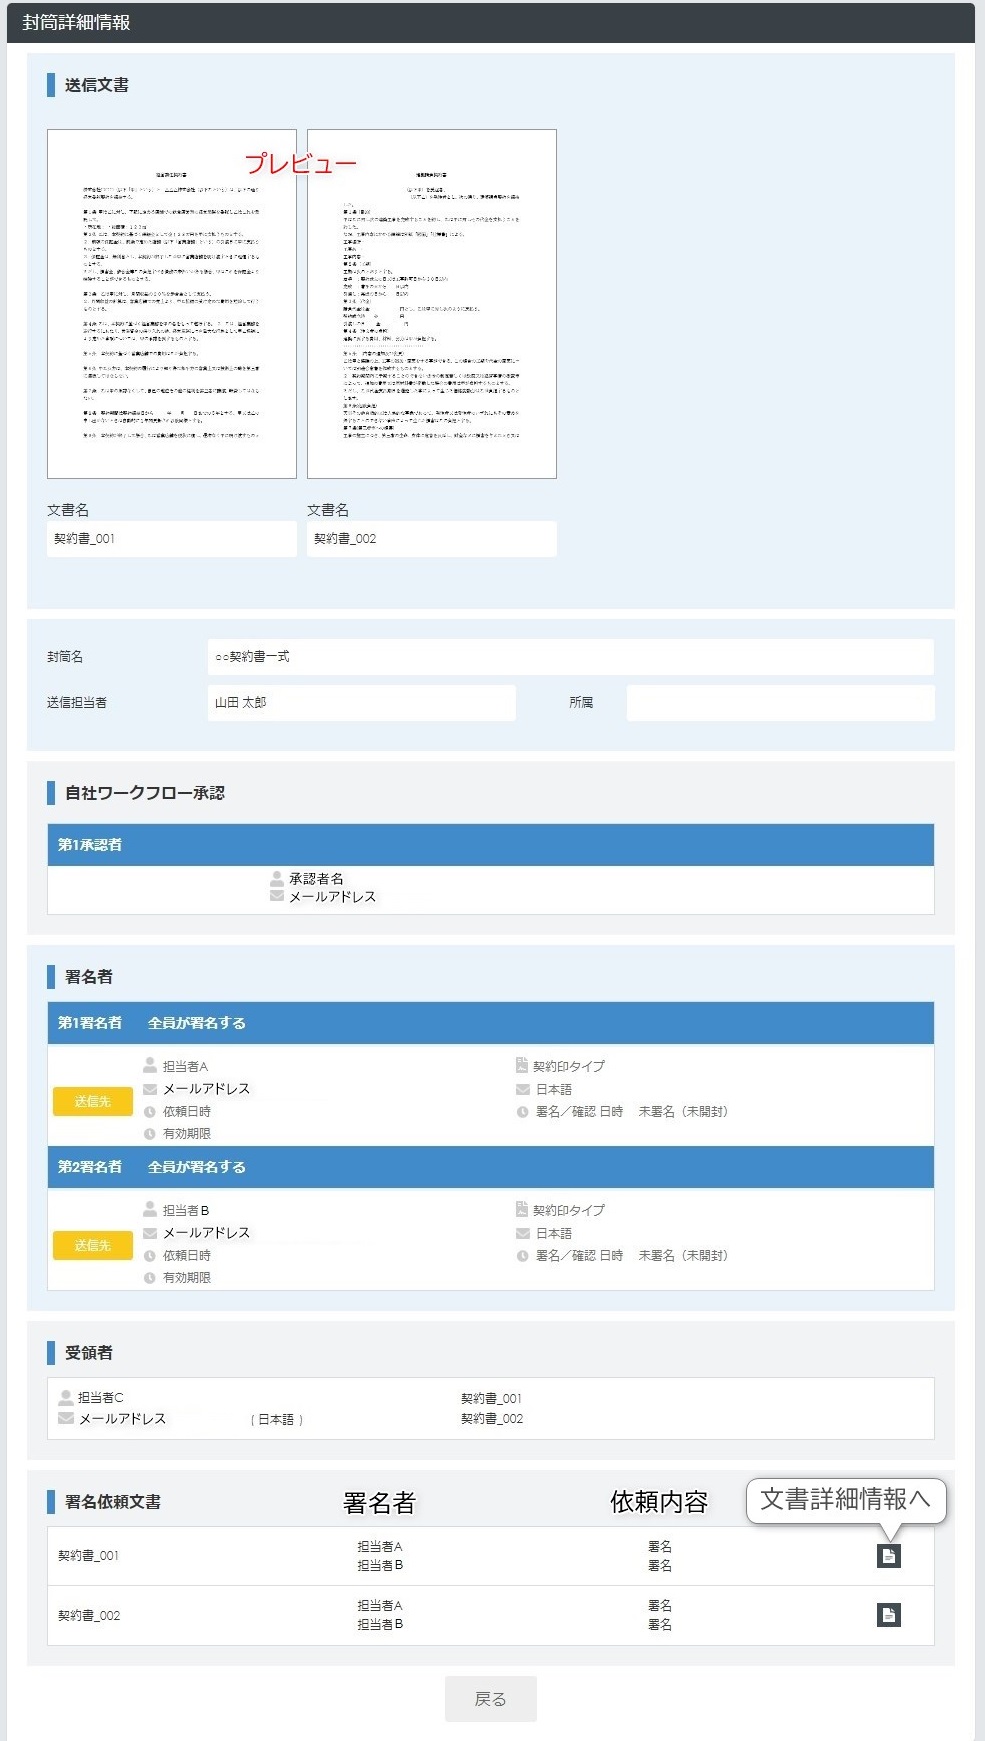Click 文書名 field showing 契約書_001
The image size is (985, 1741).
coord(172,539)
